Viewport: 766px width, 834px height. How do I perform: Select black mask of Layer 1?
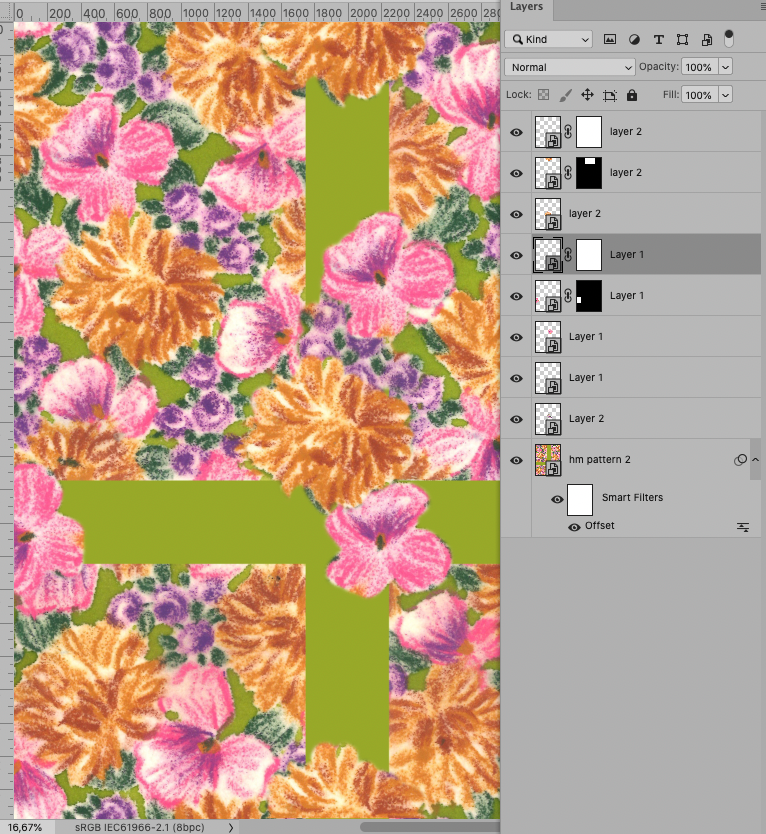pyautogui.click(x=589, y=296)
